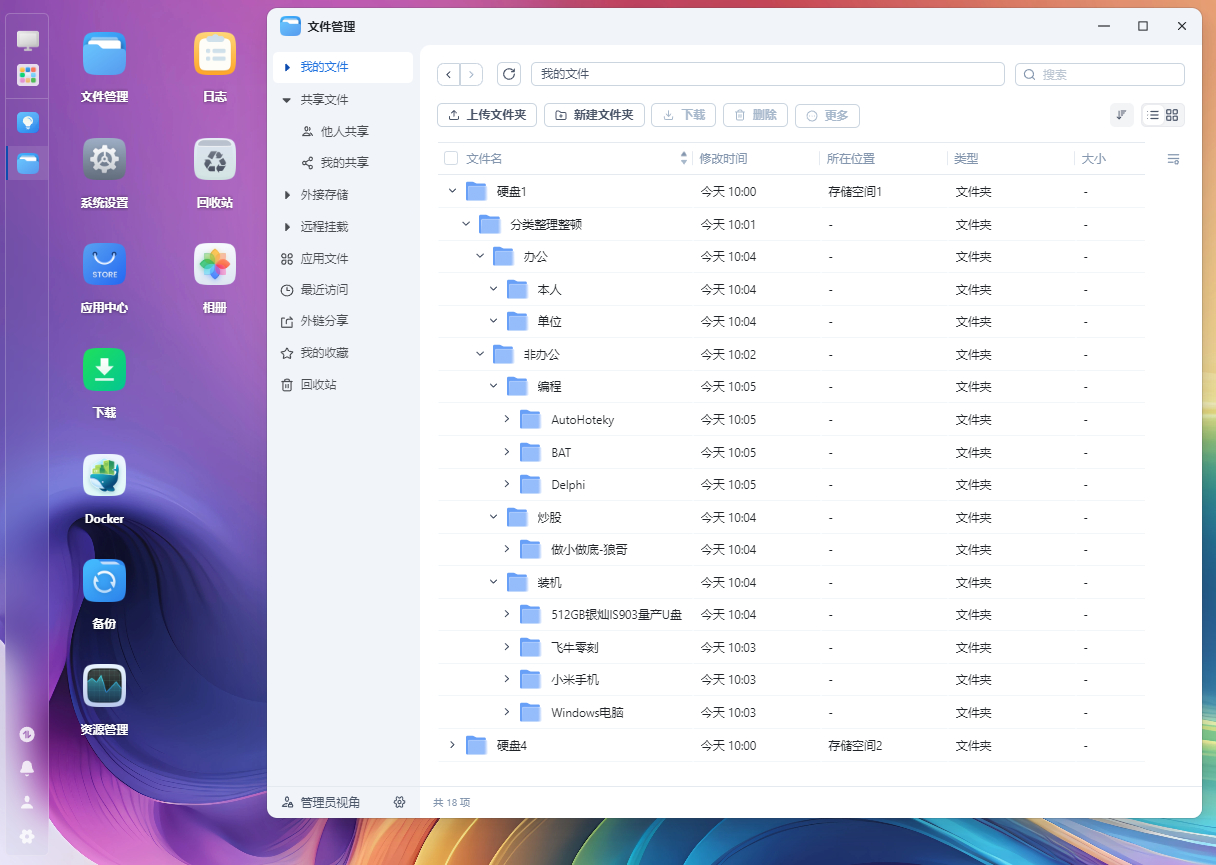The image size is (1216, 865).
Task: Collapse 共享文件 in the sidebar
Action: 287,100
